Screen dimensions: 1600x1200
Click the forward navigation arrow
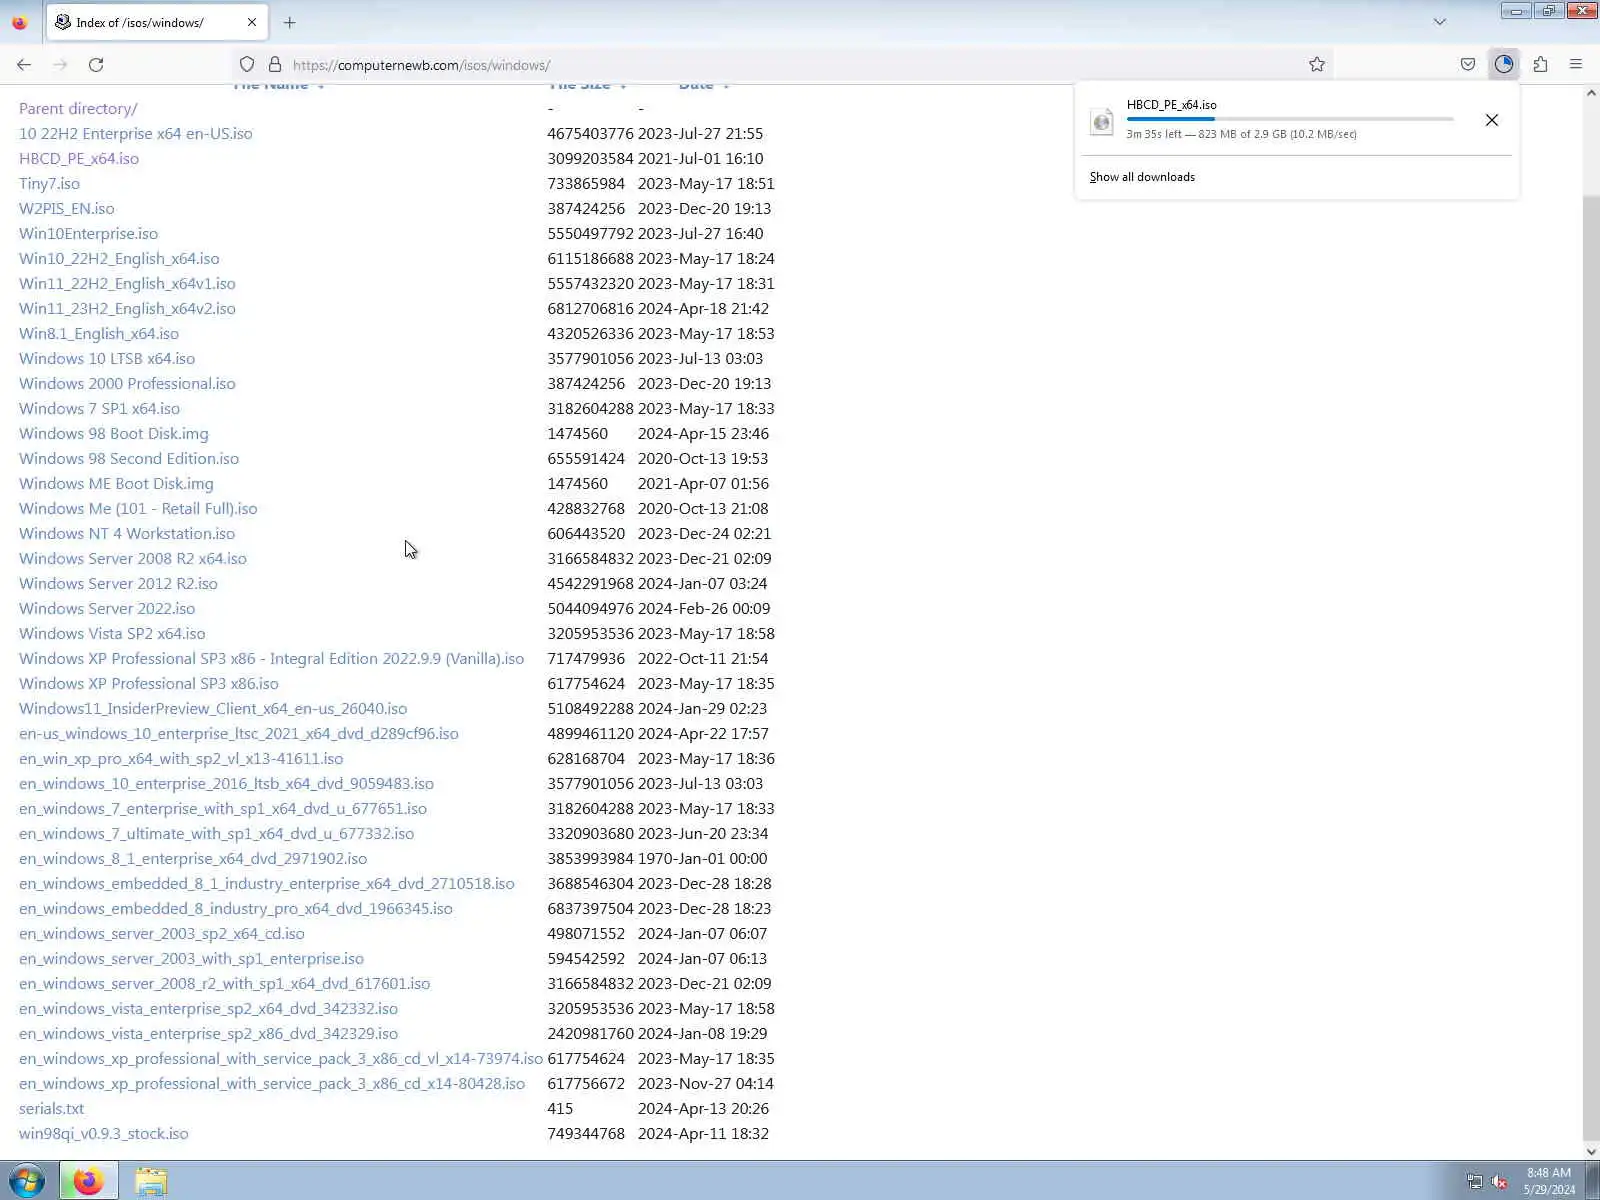pos(60,65)
